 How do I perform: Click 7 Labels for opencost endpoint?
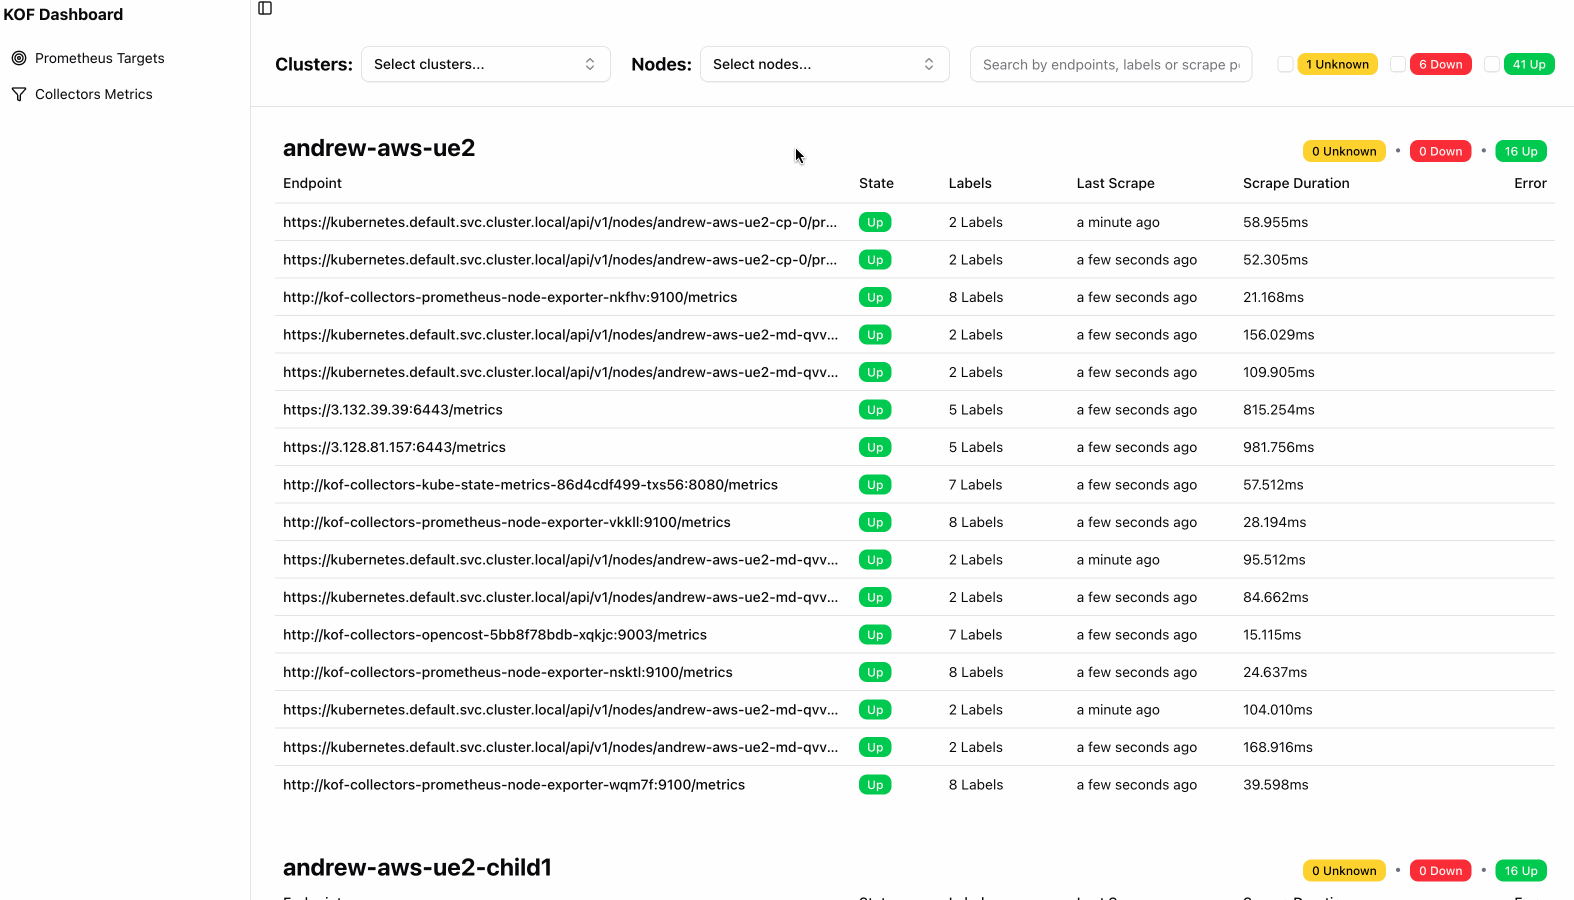[x=975, y=635]
